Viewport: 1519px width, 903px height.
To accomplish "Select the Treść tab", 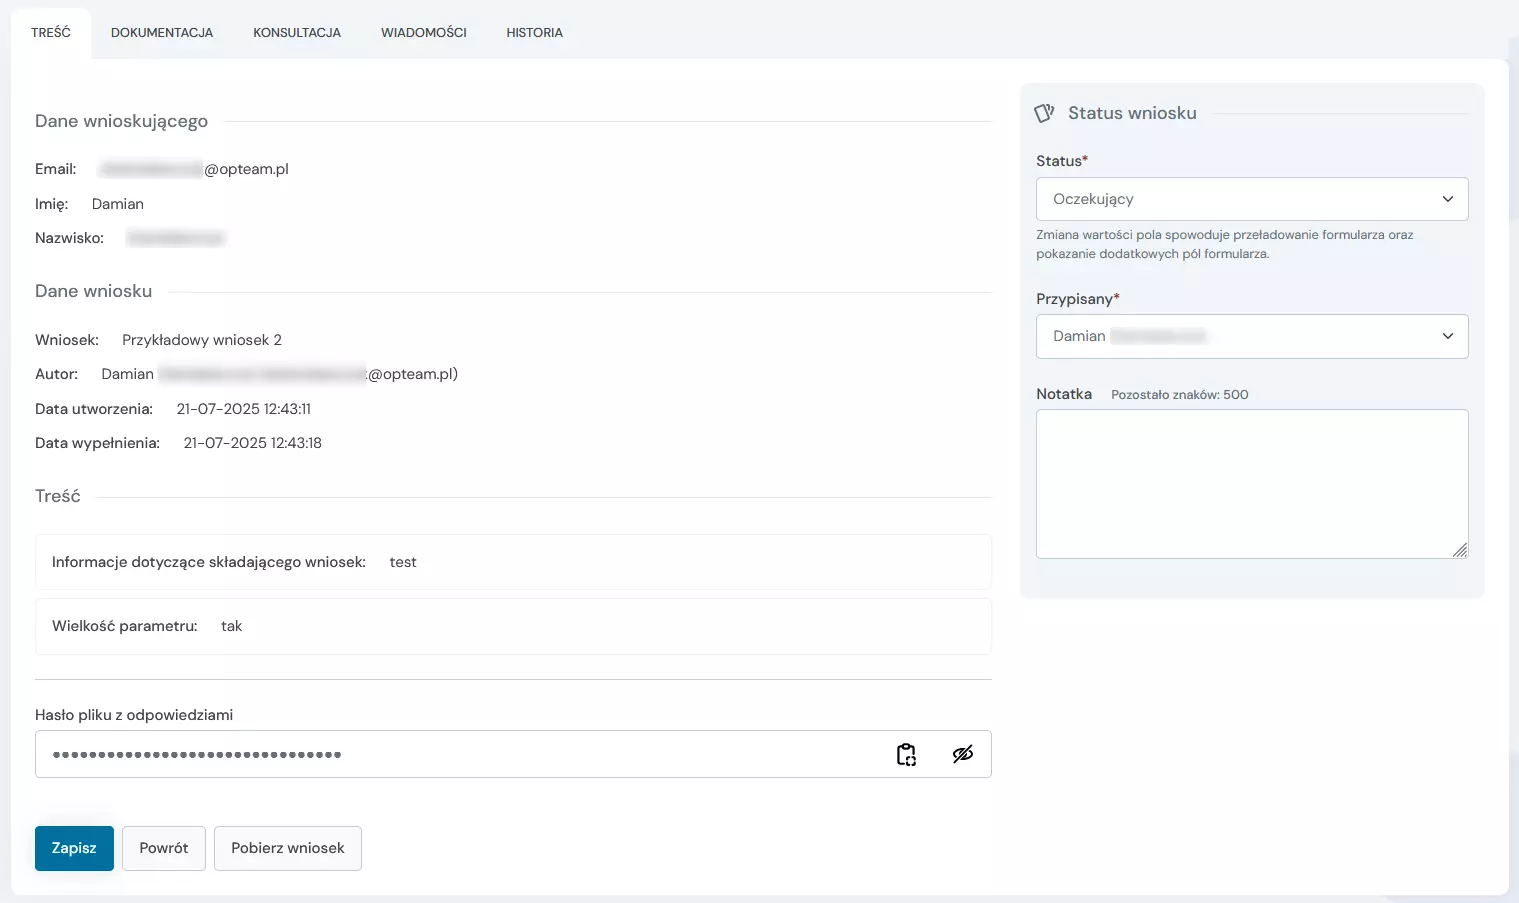I will click(x=51, y=33).
